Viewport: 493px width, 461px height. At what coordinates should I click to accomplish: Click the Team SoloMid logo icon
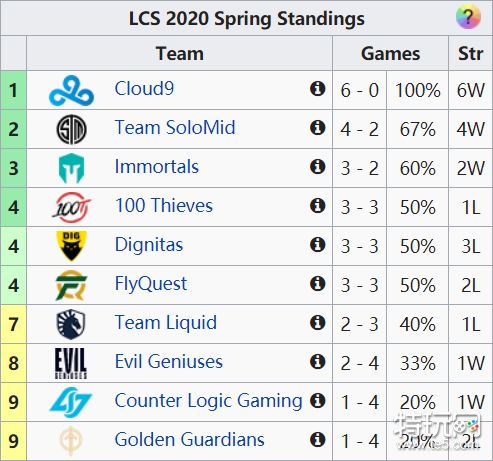tap(71, 129)
